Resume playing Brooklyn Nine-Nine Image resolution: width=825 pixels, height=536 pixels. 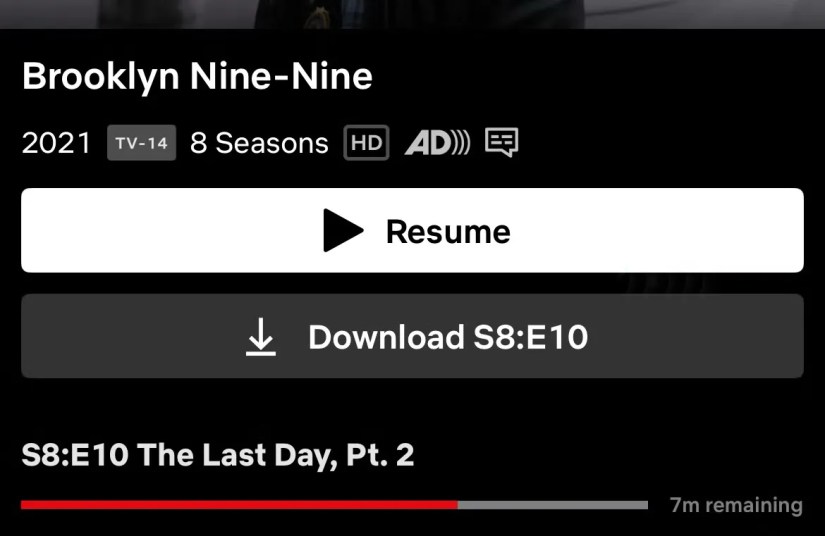412,230
